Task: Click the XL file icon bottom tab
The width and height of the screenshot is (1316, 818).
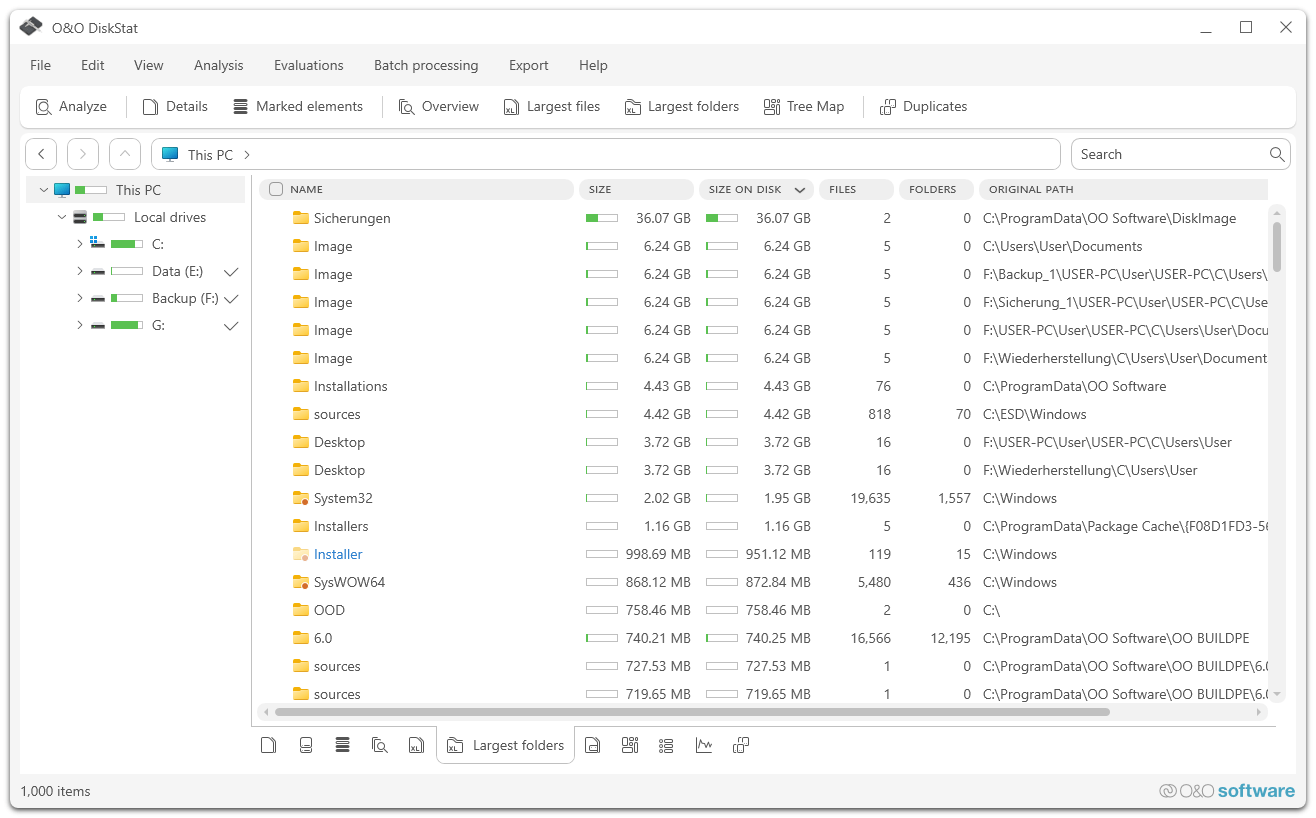Action: [417, 745]
